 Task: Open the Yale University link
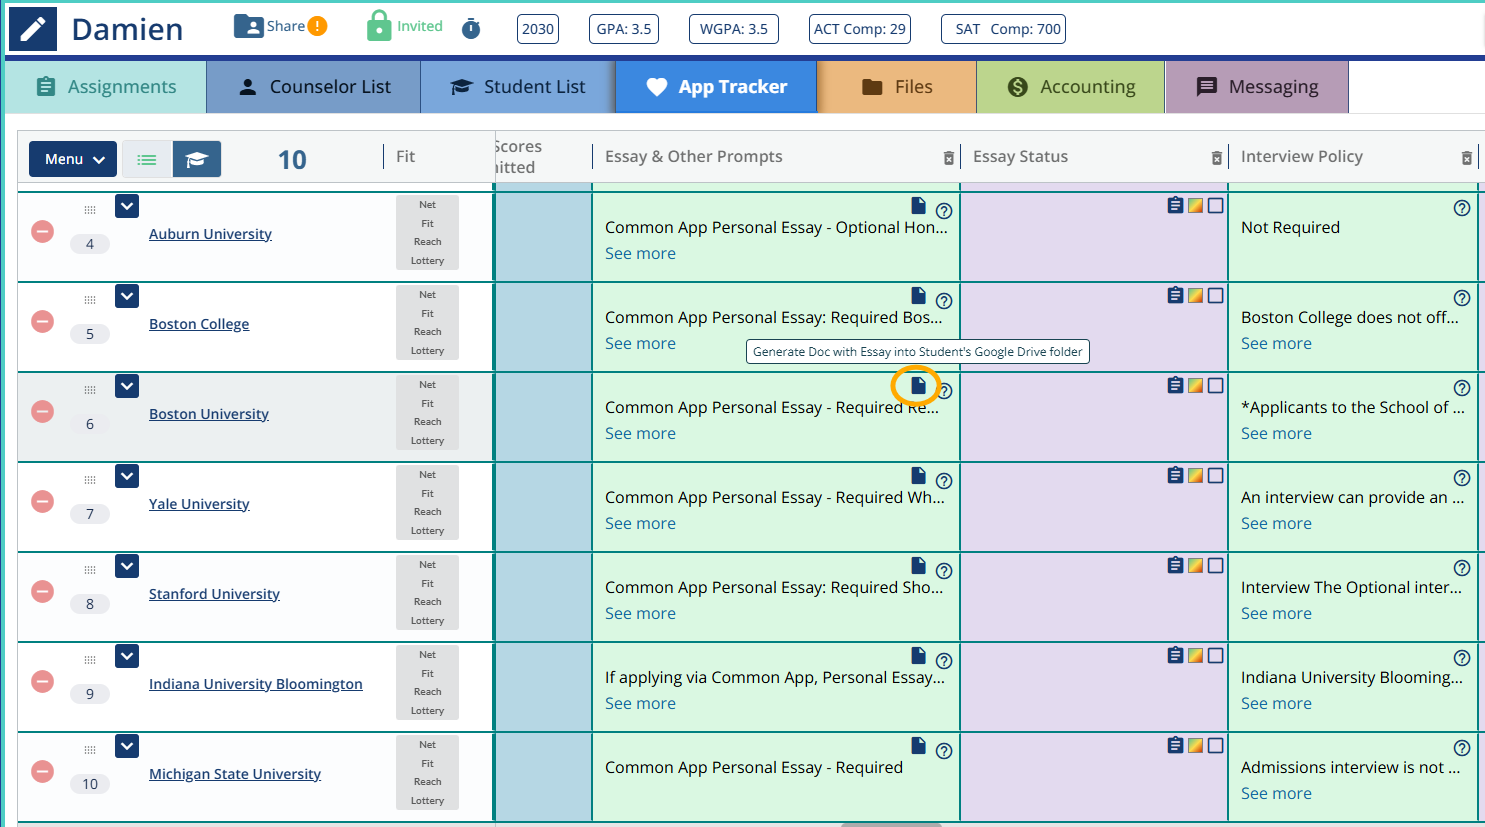pyautogui.click(x=199, y=504)
